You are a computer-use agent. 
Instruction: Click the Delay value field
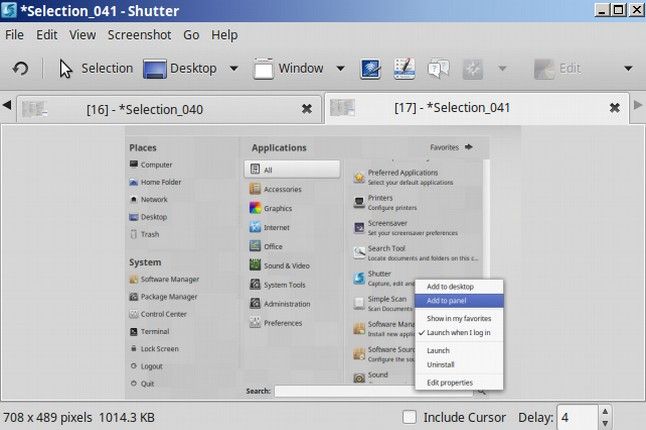[577, 417]
